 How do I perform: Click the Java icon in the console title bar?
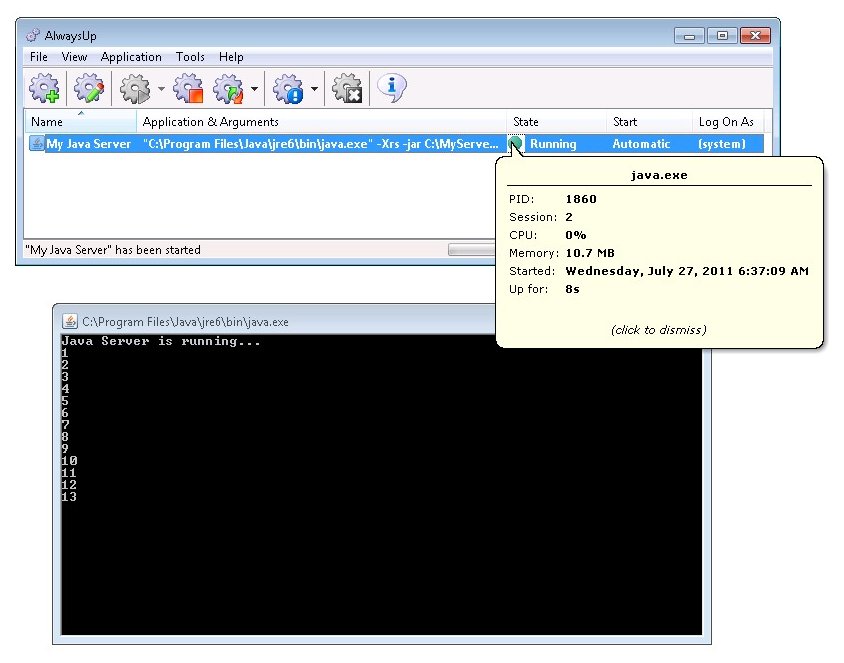69,321
